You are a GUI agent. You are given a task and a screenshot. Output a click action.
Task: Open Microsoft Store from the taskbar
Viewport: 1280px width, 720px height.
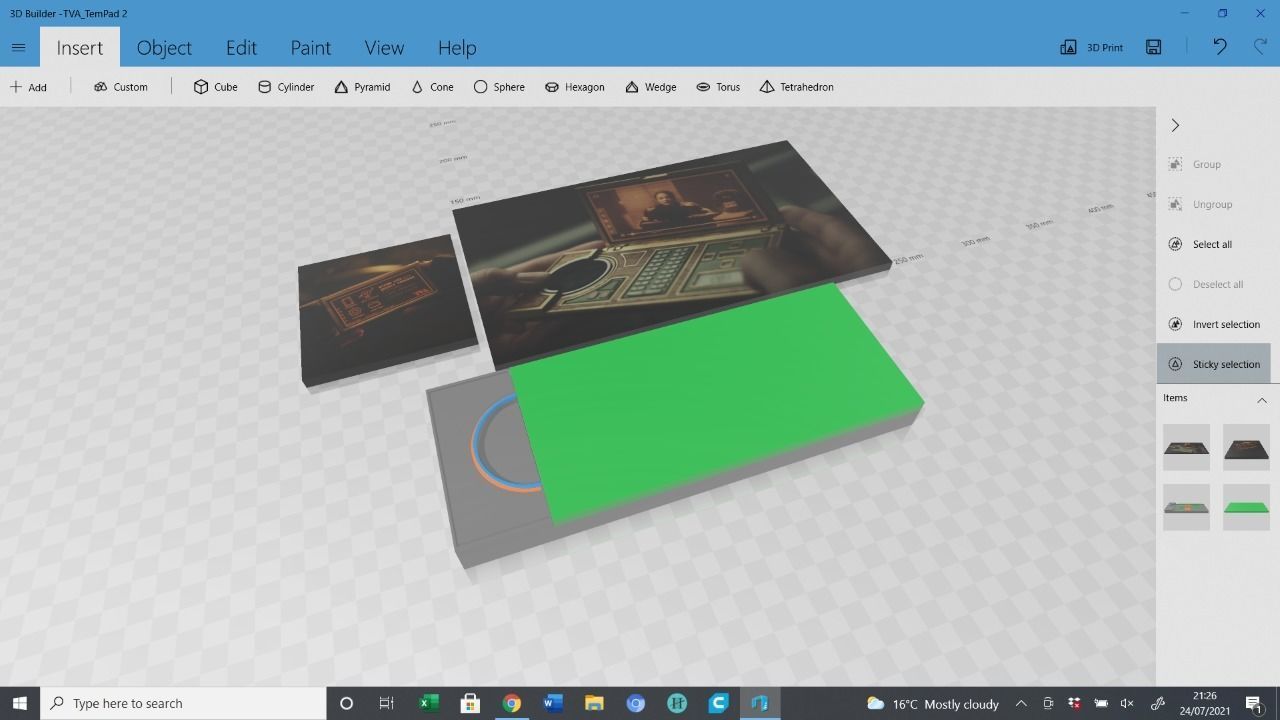click(470, 703)
